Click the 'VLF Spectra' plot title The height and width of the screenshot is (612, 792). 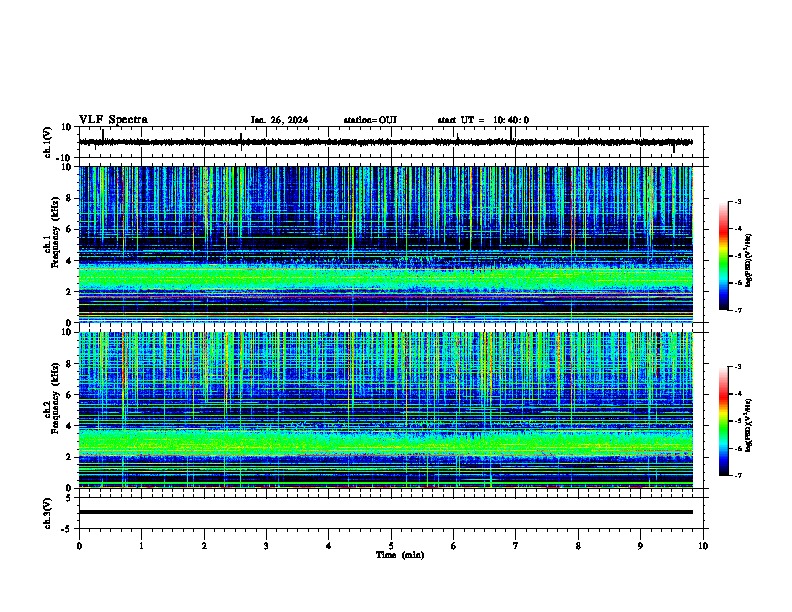113,120
